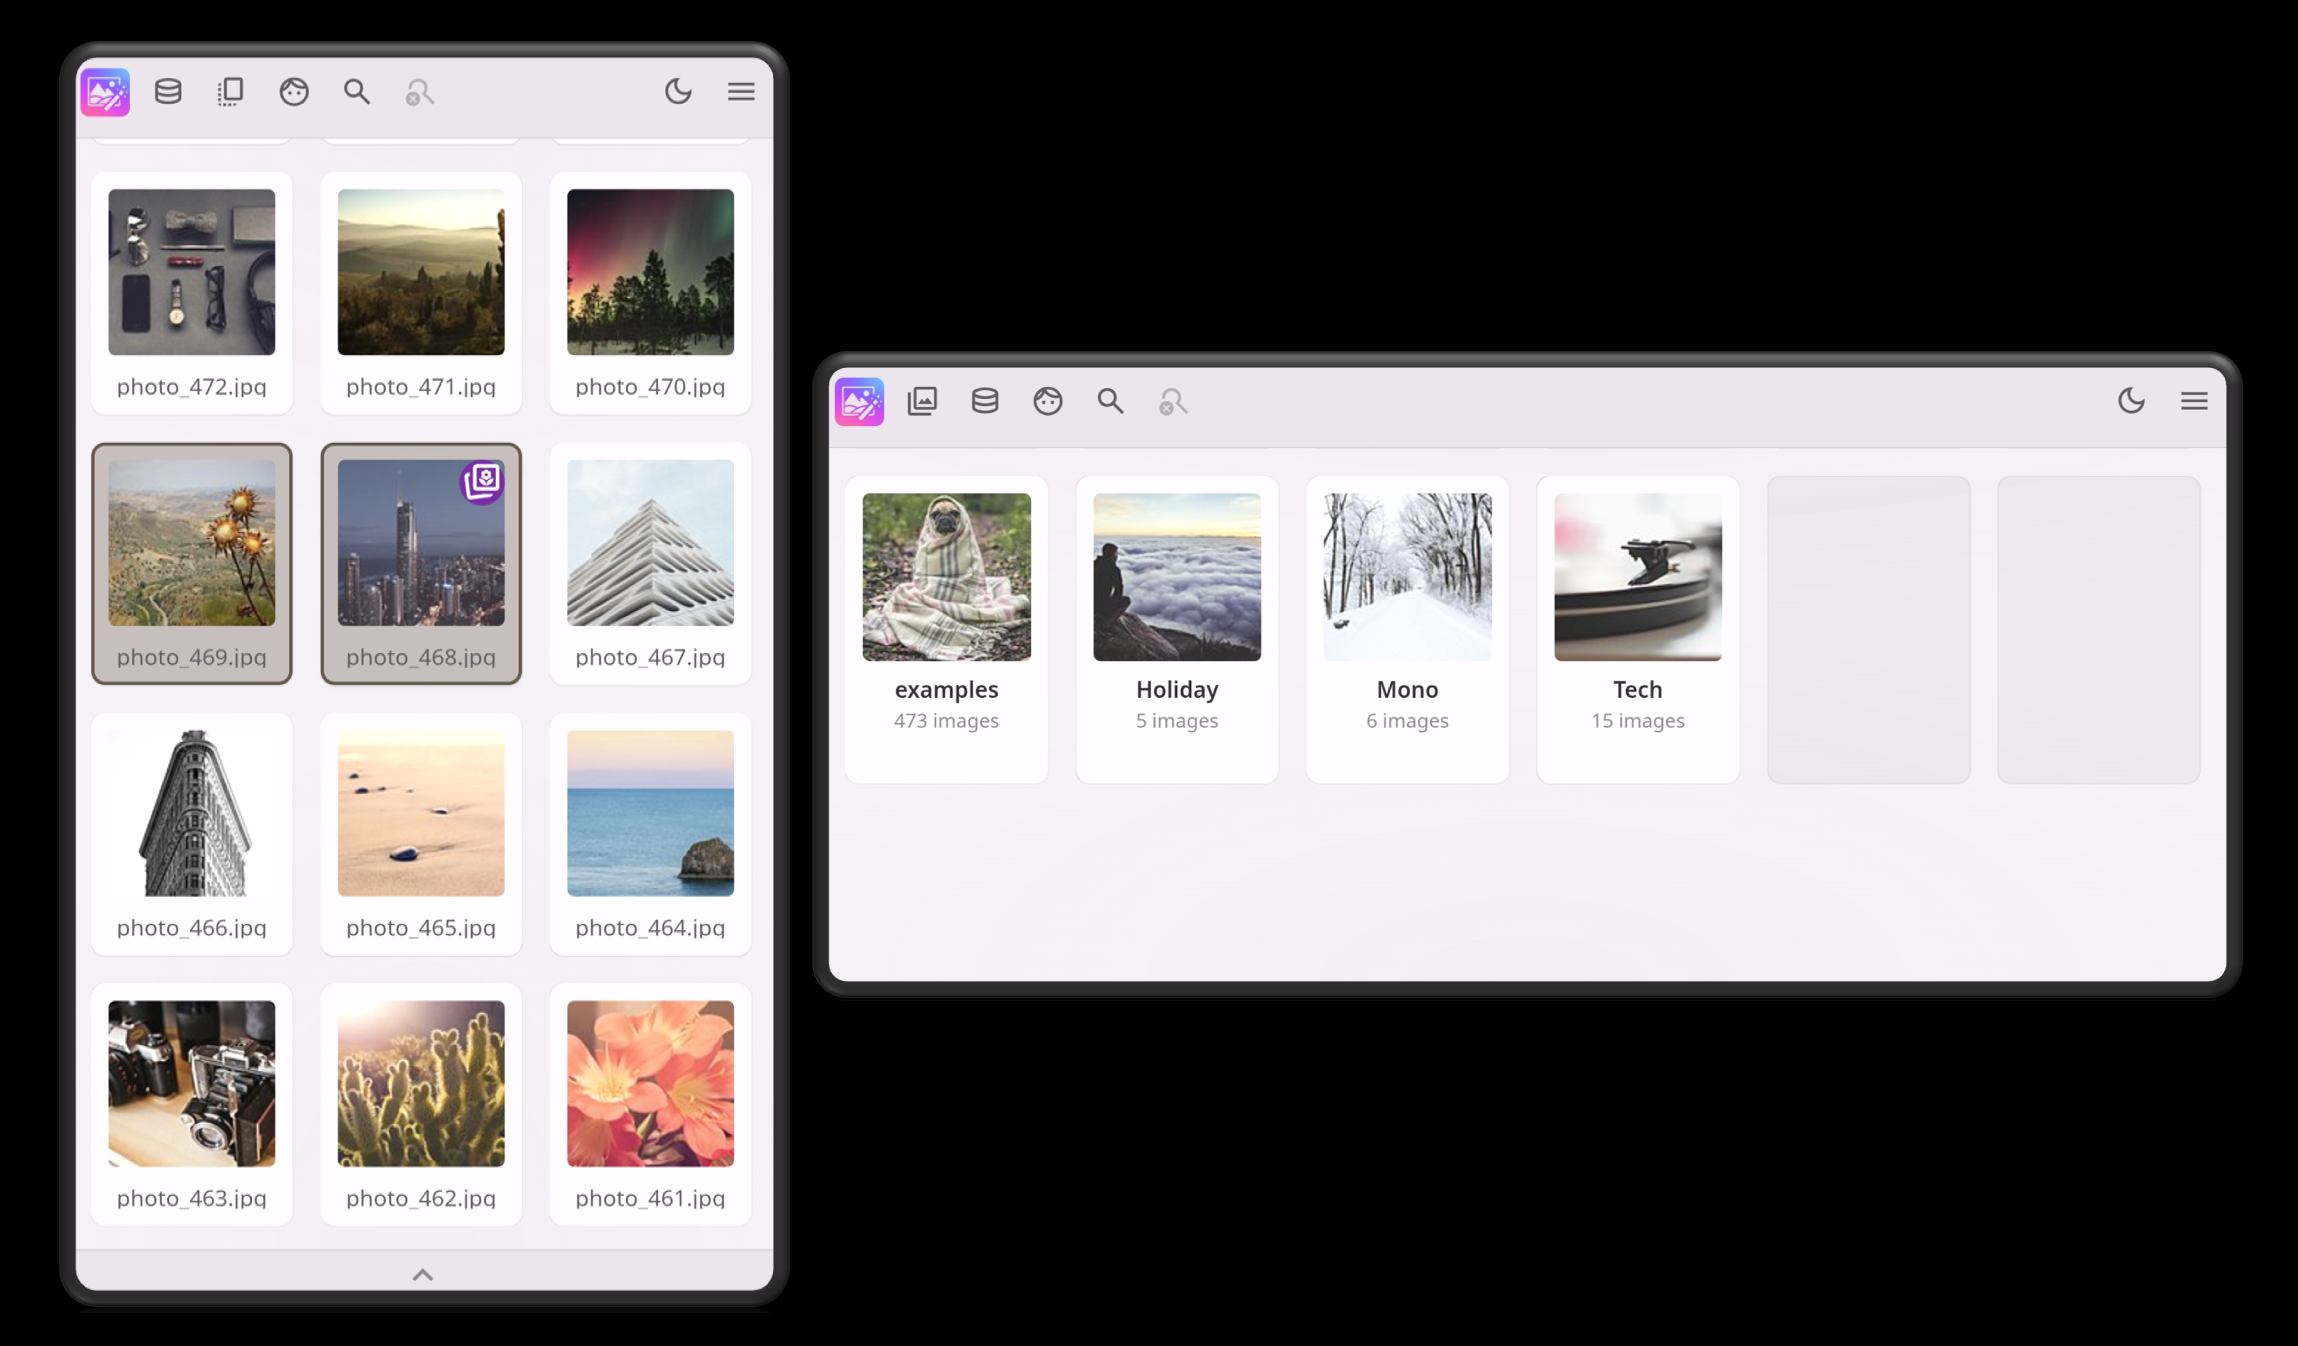Open photo_465.jpg from the photo grid
2298x1346 pixels.
point(421,812)
